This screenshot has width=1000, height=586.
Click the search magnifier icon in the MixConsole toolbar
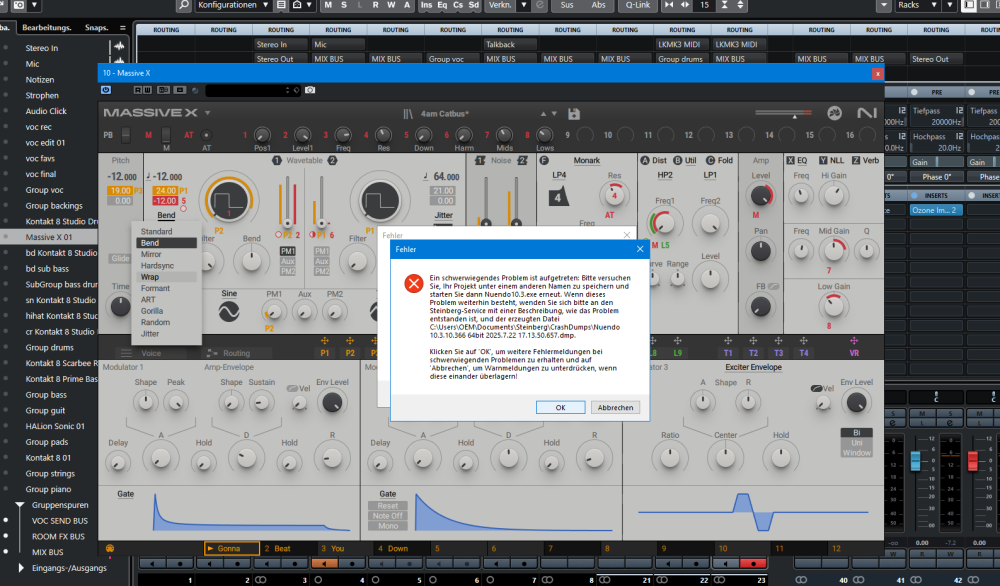184,5
